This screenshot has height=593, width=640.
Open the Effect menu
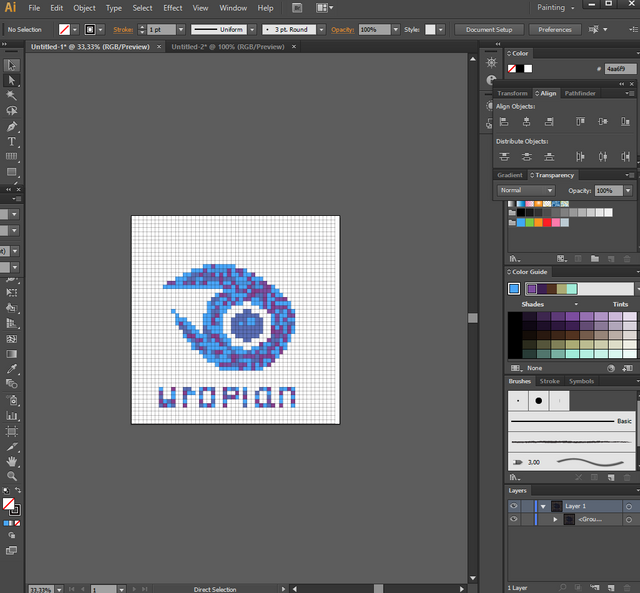(173, 8)
